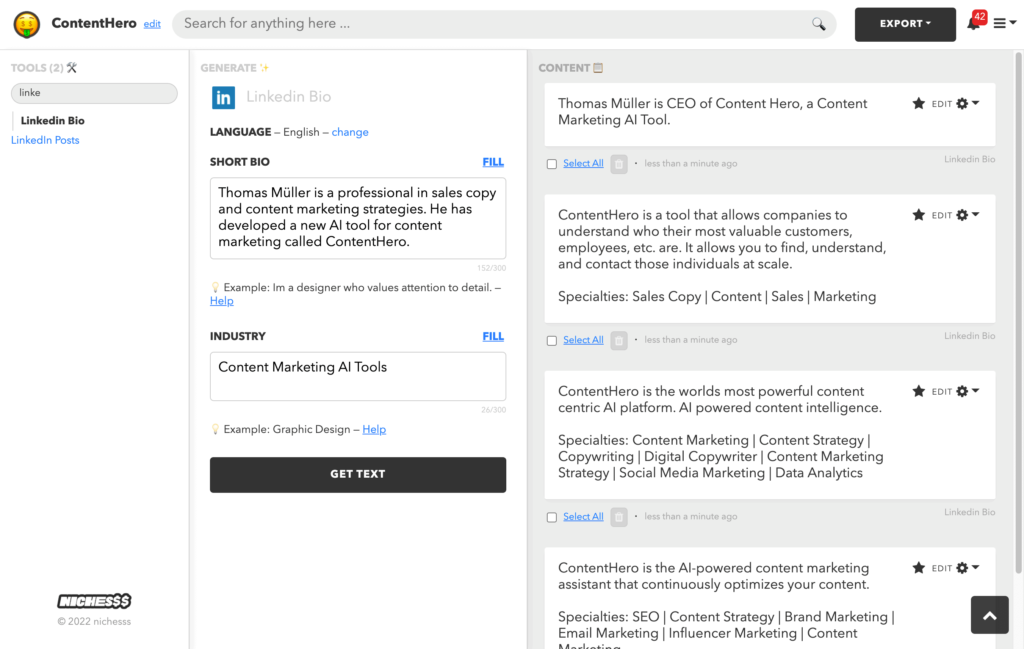Change the language from English
Viewport: 1024px width, 649px height.
[350, 132]
